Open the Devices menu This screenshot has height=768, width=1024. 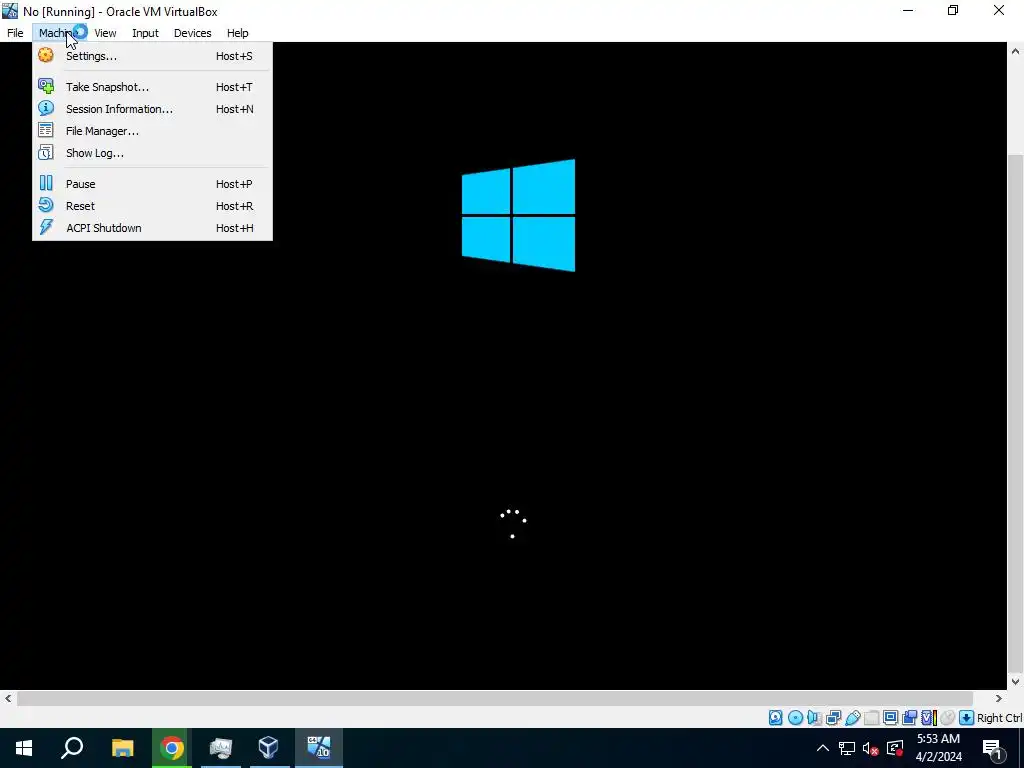(193, 33)
